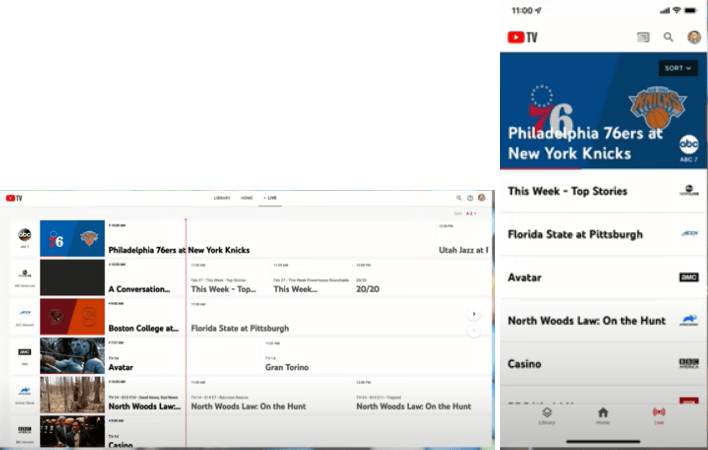
Task: Switch to the Library tab in the mobile bottom bar
Action: 547,416
